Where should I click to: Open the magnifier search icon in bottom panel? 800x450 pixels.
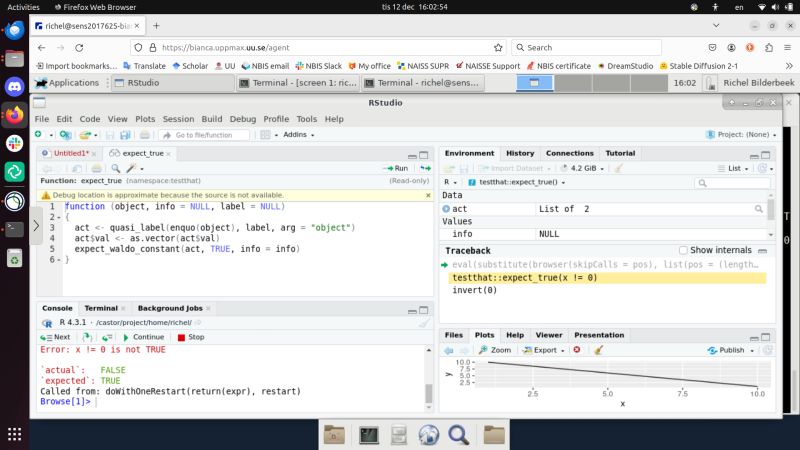coord(458,435)
